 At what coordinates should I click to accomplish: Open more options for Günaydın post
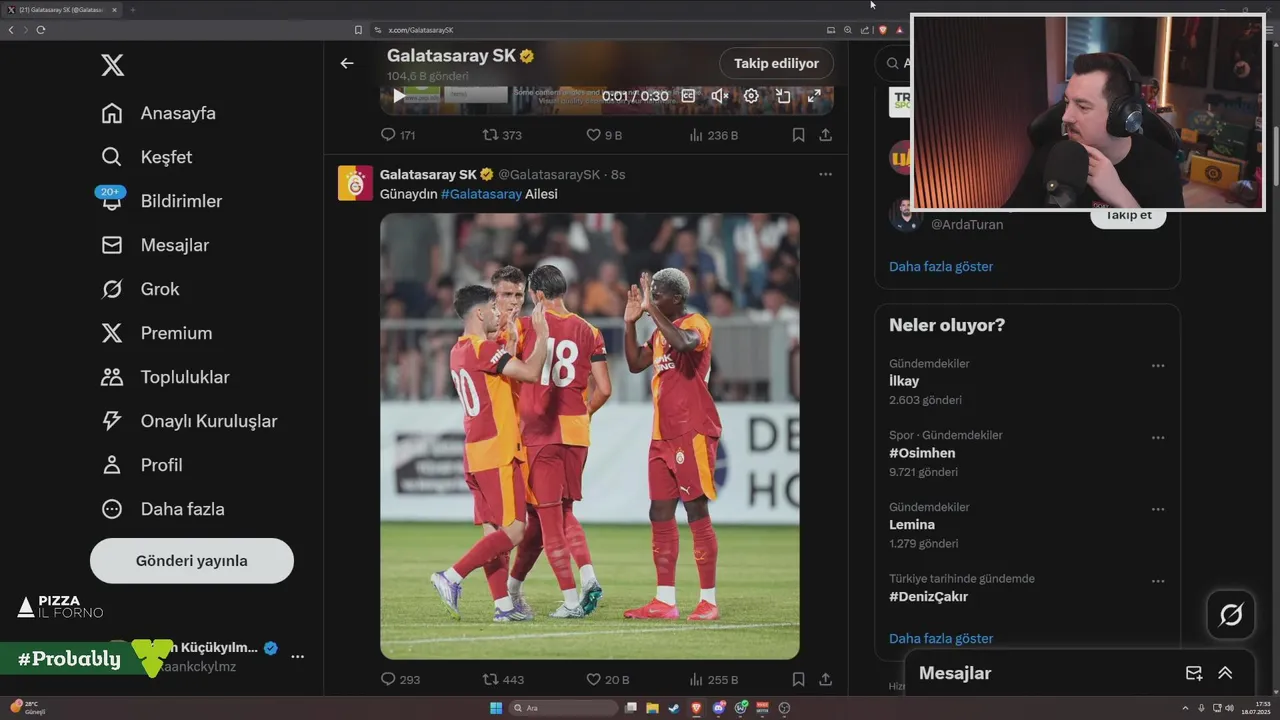point(825,174)
